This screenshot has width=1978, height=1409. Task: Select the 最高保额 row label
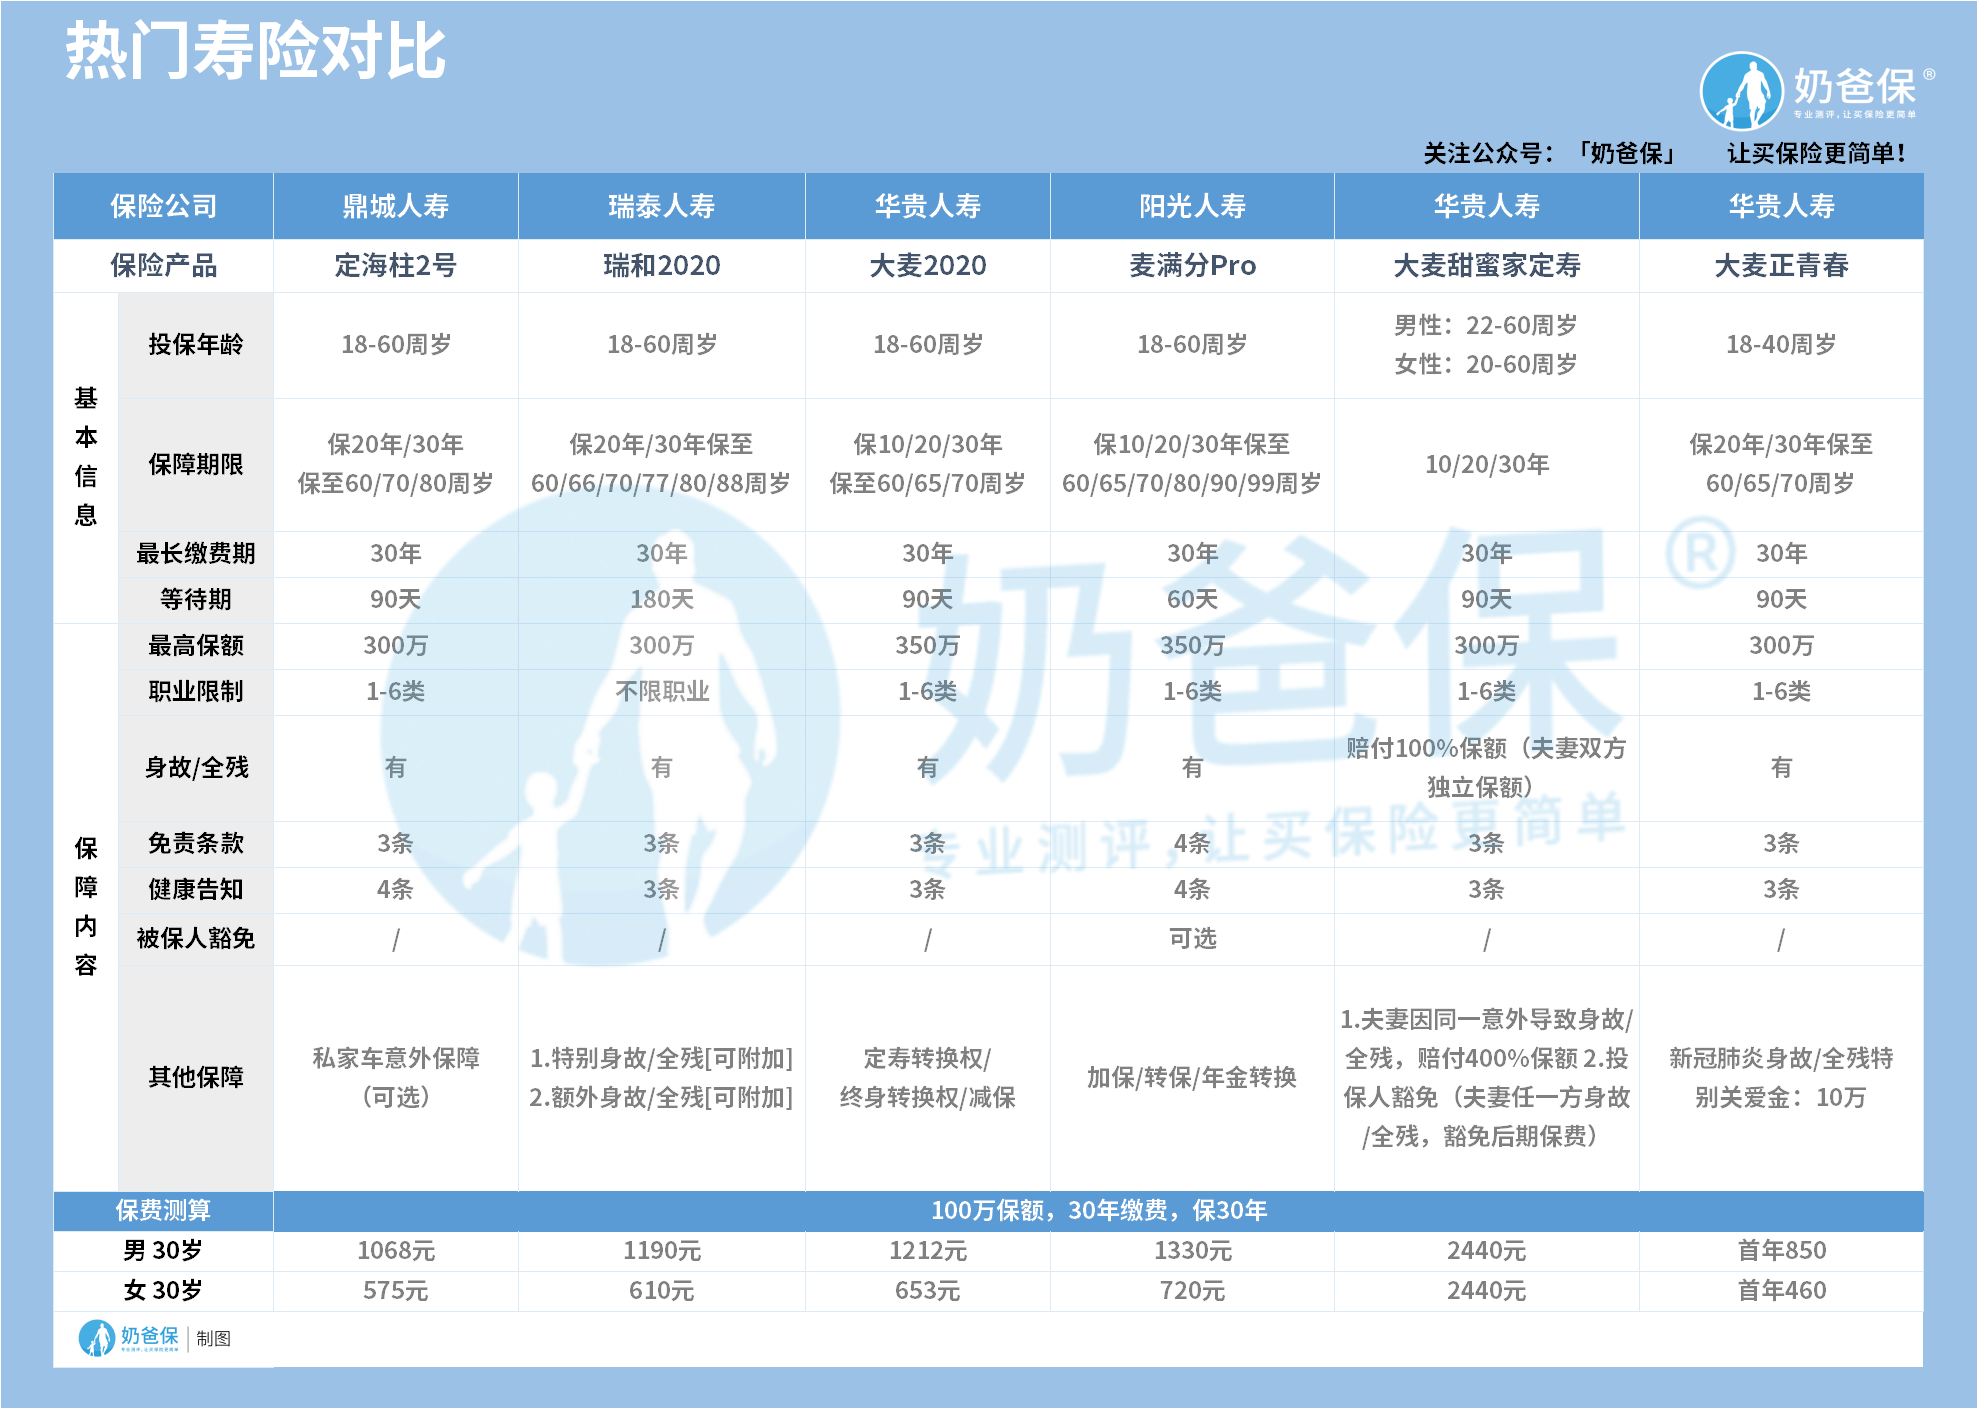tap(196, 645)
